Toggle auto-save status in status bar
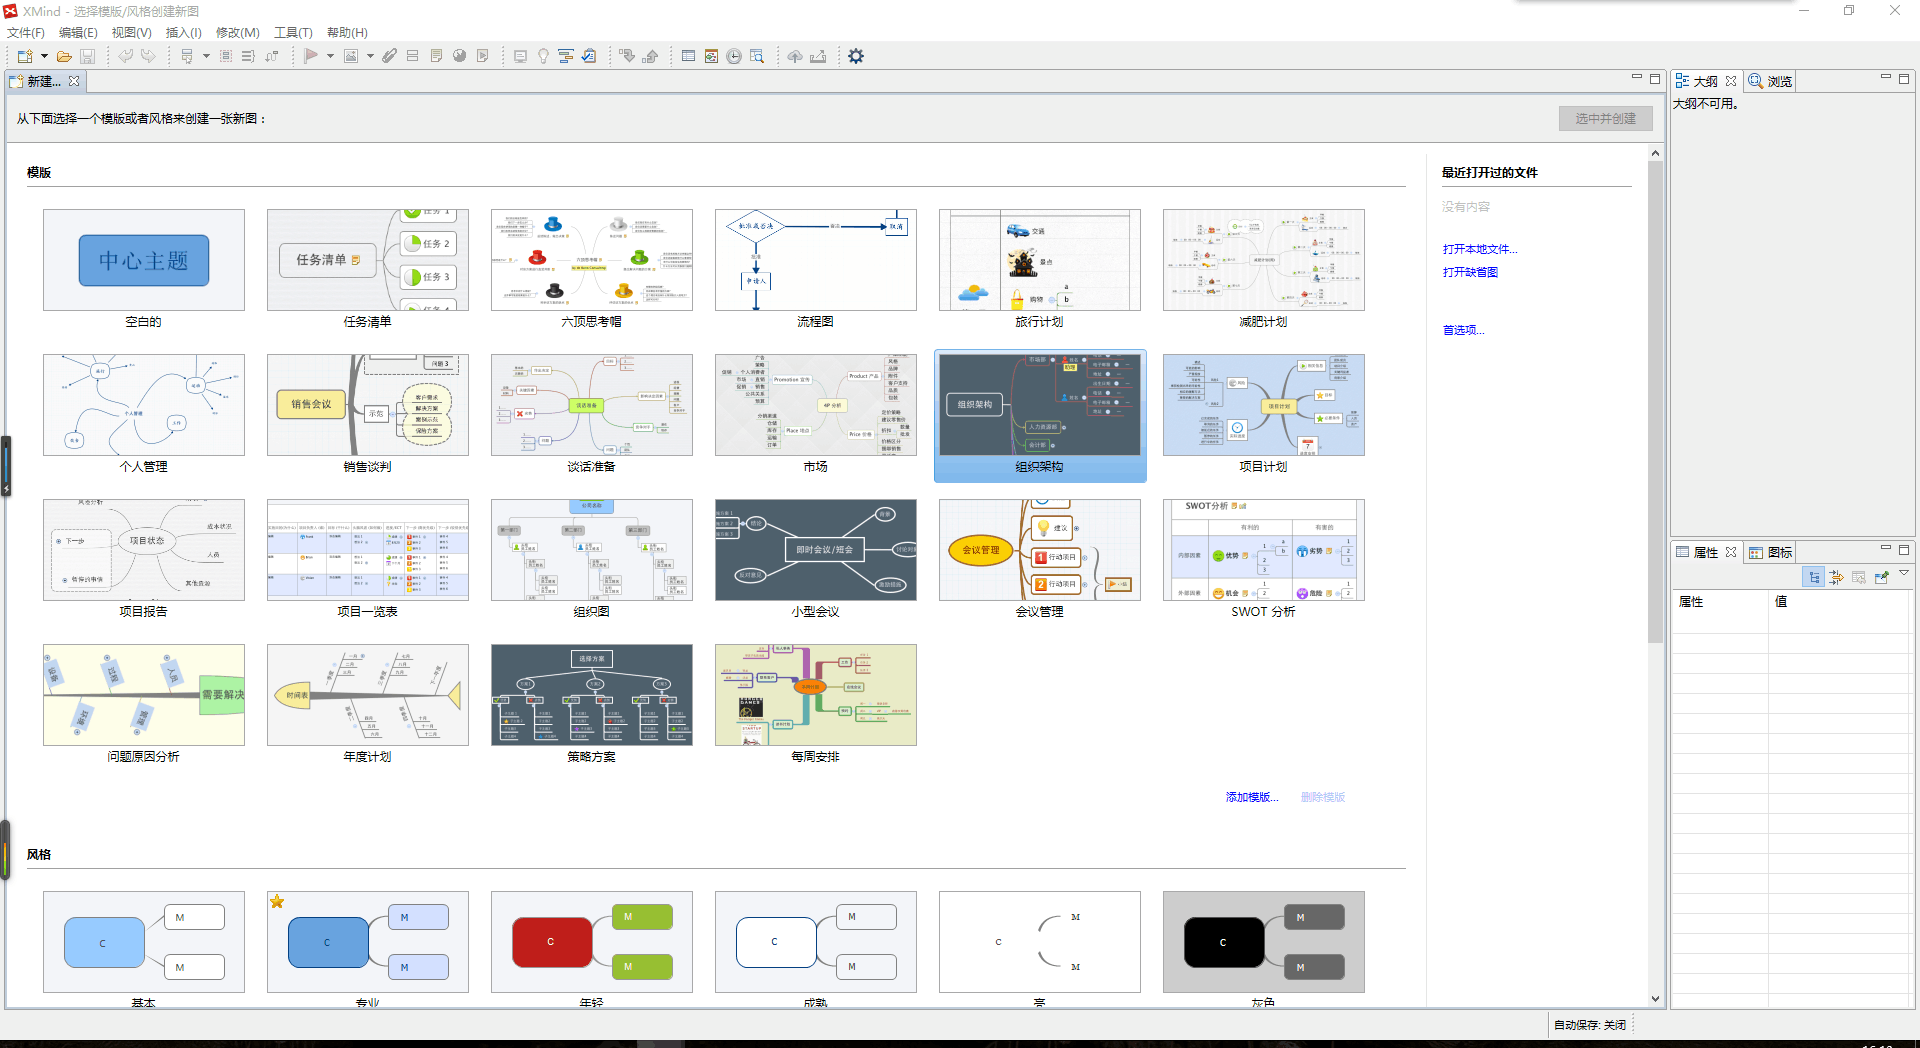1920x1048 pixels. tap(1589, 1025)
